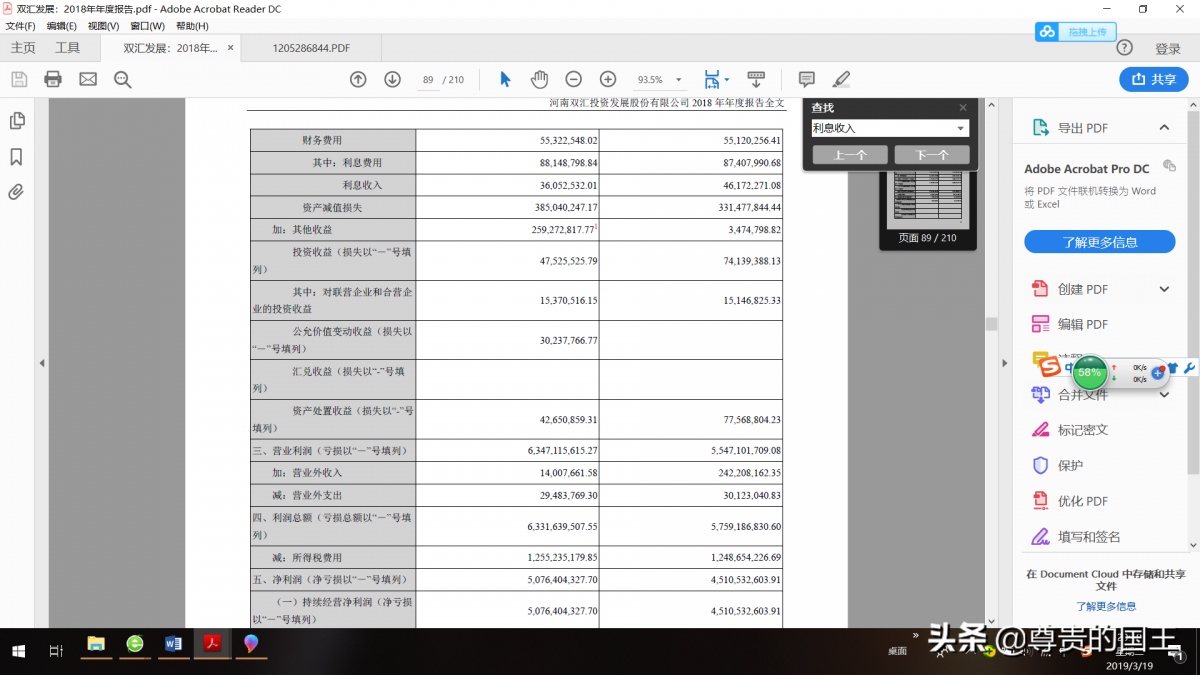This screenshot has width=1200, height=675.
Task: Open the 编辑(E) menu
Action: click(61, 26)
